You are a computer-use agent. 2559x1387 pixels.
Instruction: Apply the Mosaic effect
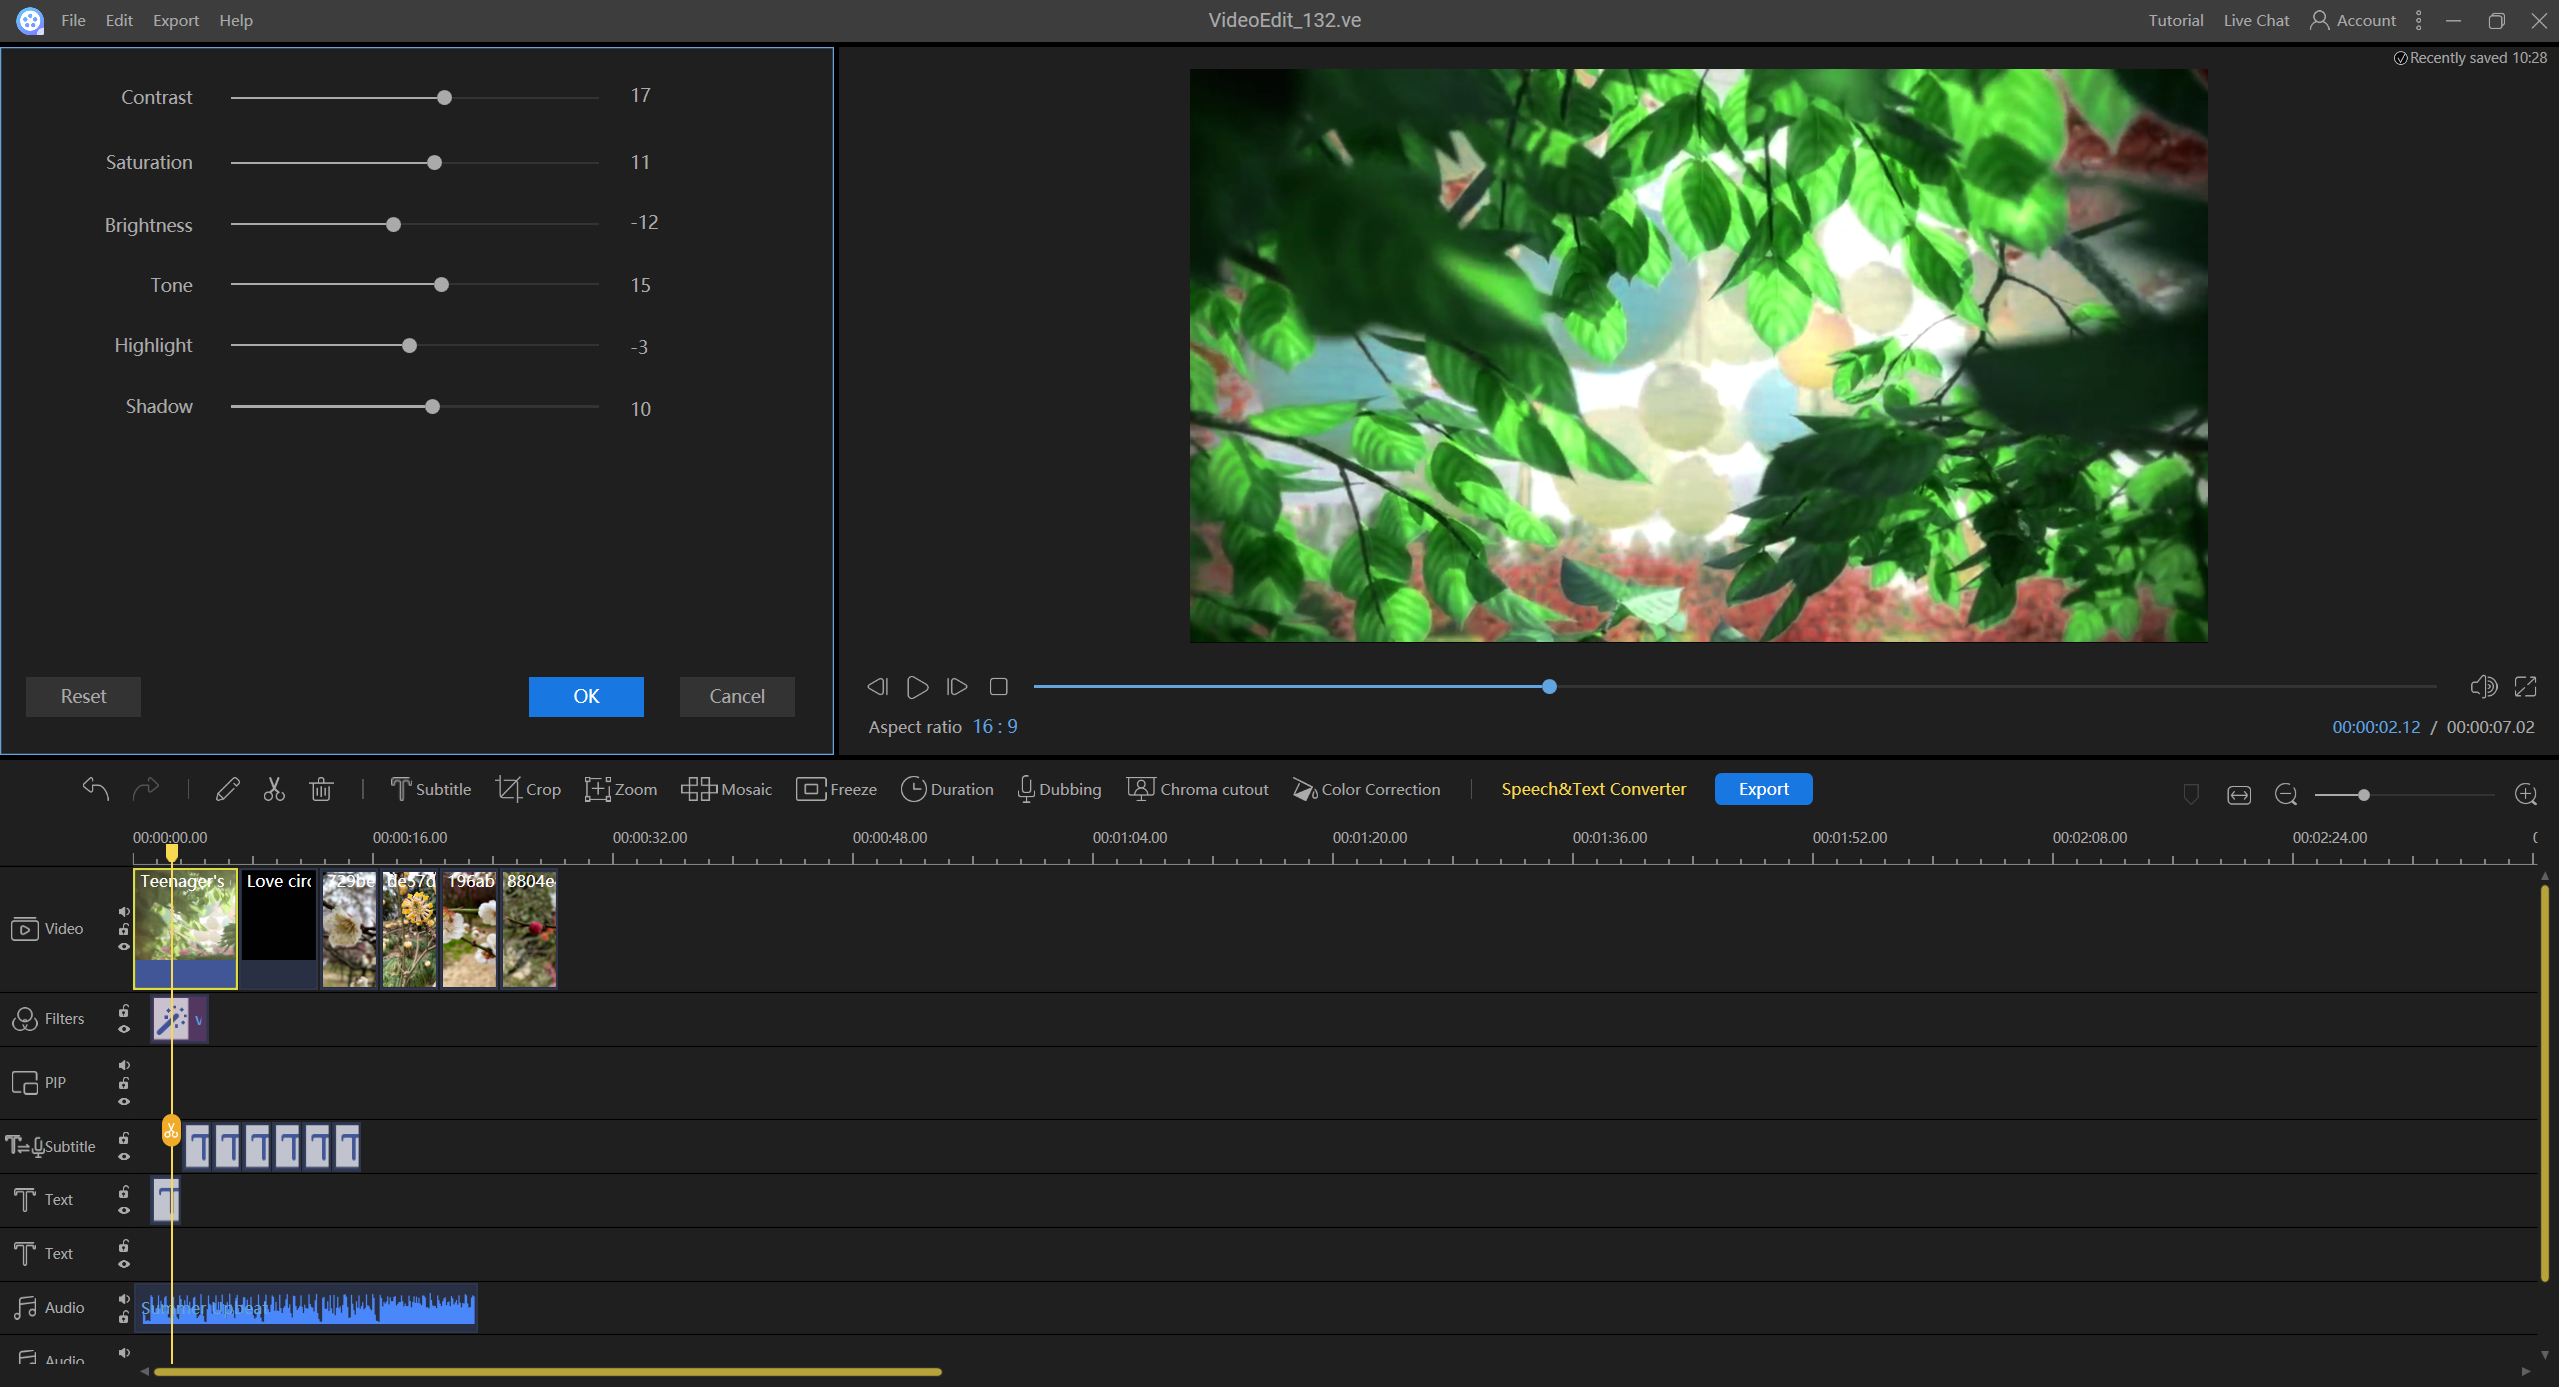point(727,789)
